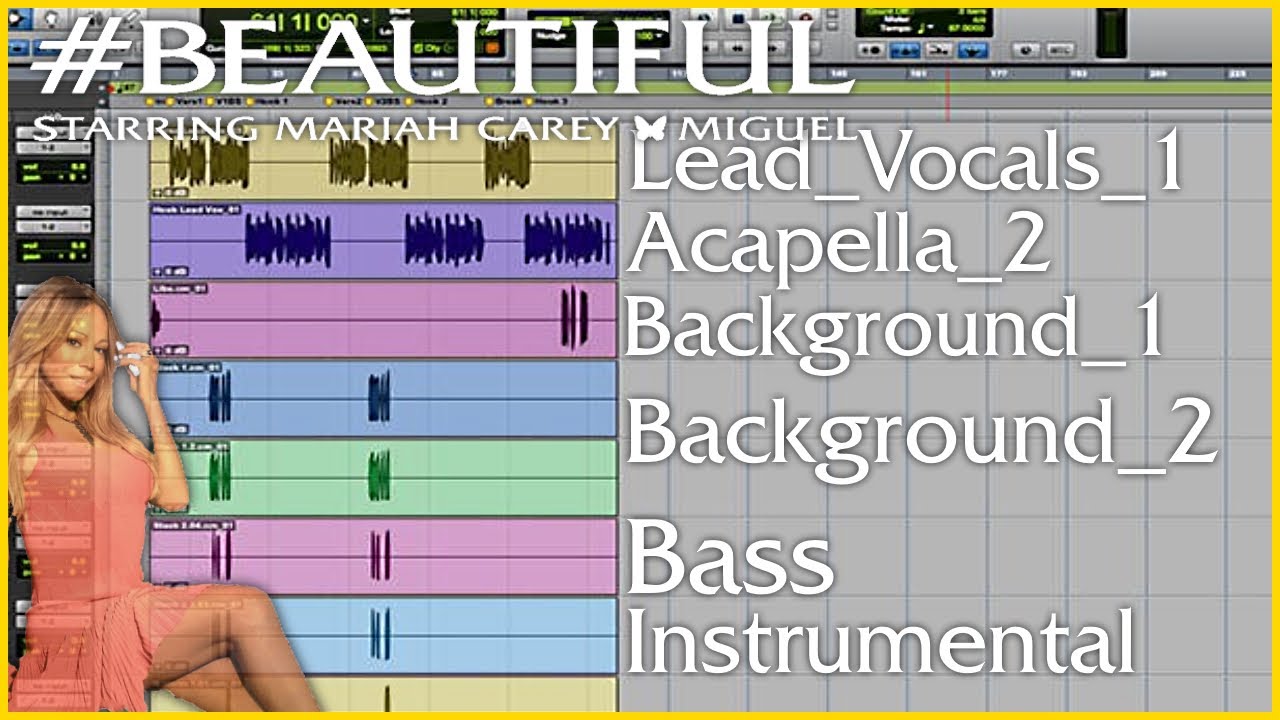1280x720 pixels.
Task: Click the output level meter
Action: click(x=1112, y=33)
